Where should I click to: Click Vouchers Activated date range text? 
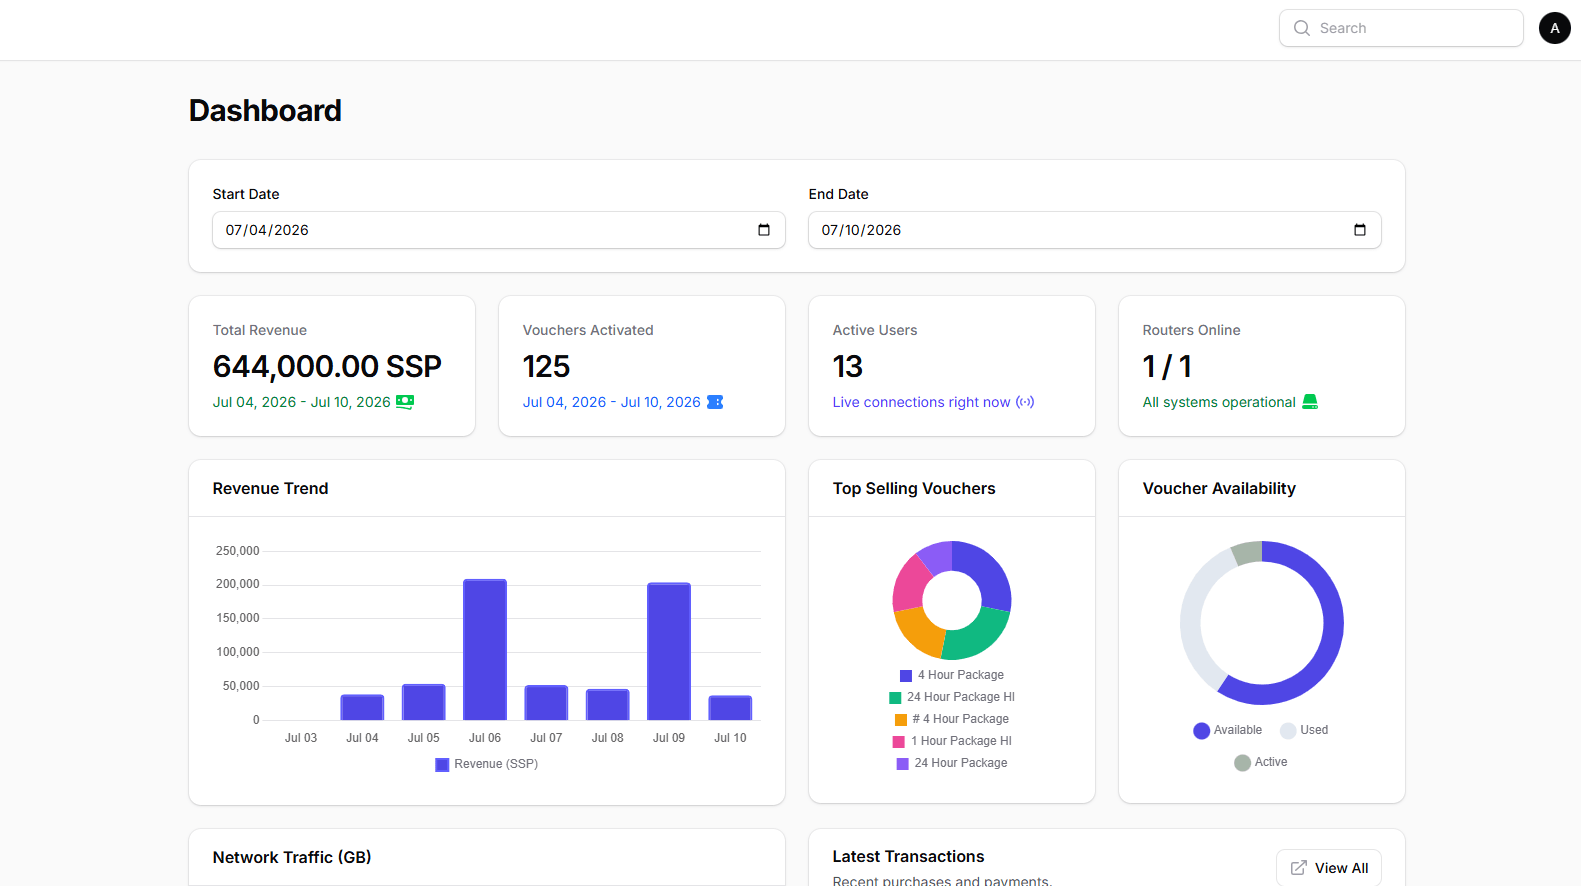[611, 402]
